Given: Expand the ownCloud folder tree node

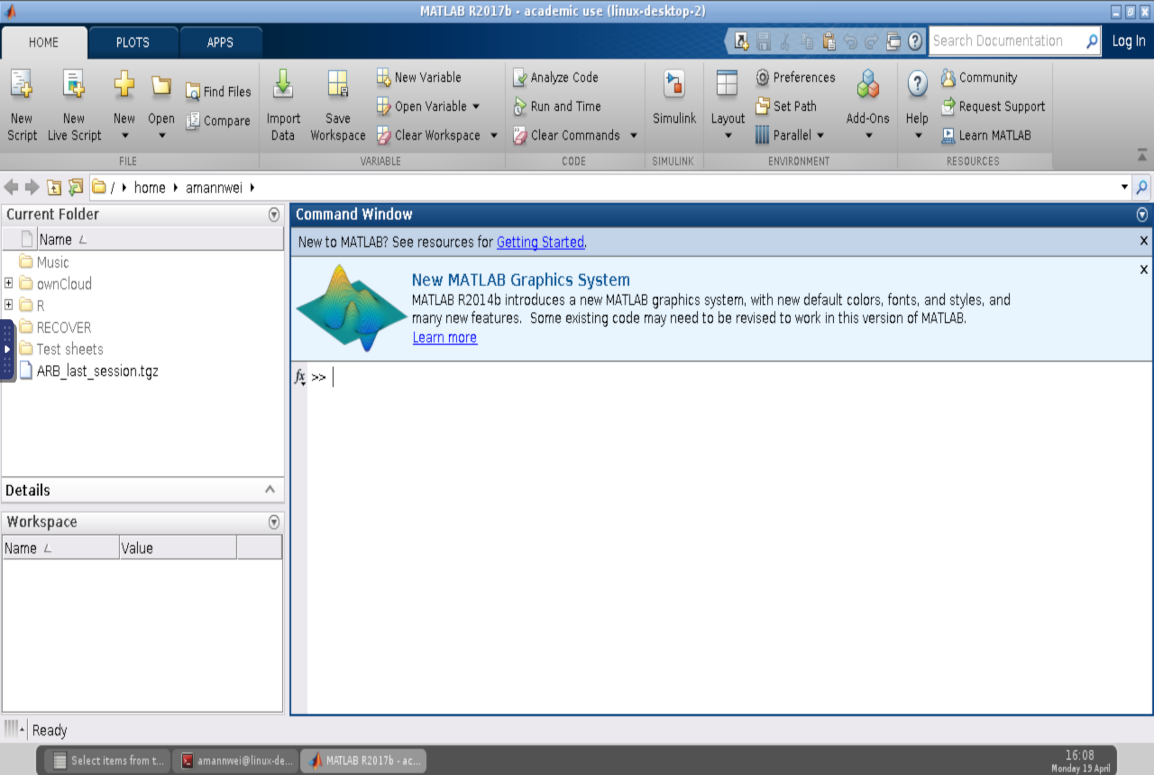Looking at the screenshot, I should click(x=9, y=284).
